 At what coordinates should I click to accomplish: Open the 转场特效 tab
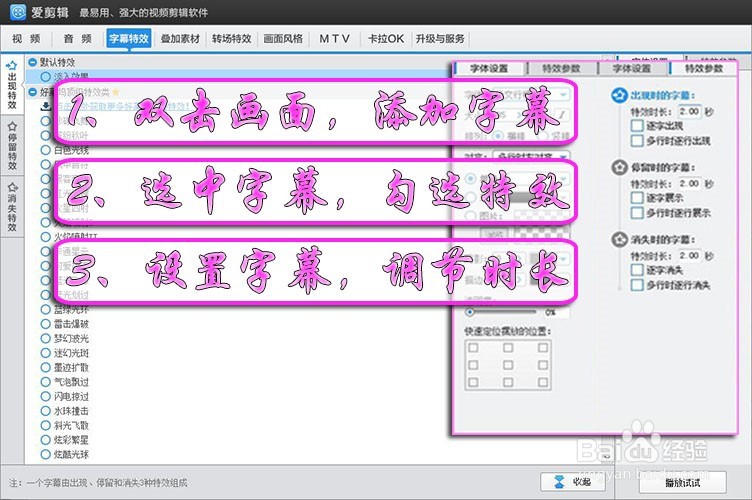pyautogui.click(x=232, y=39)
